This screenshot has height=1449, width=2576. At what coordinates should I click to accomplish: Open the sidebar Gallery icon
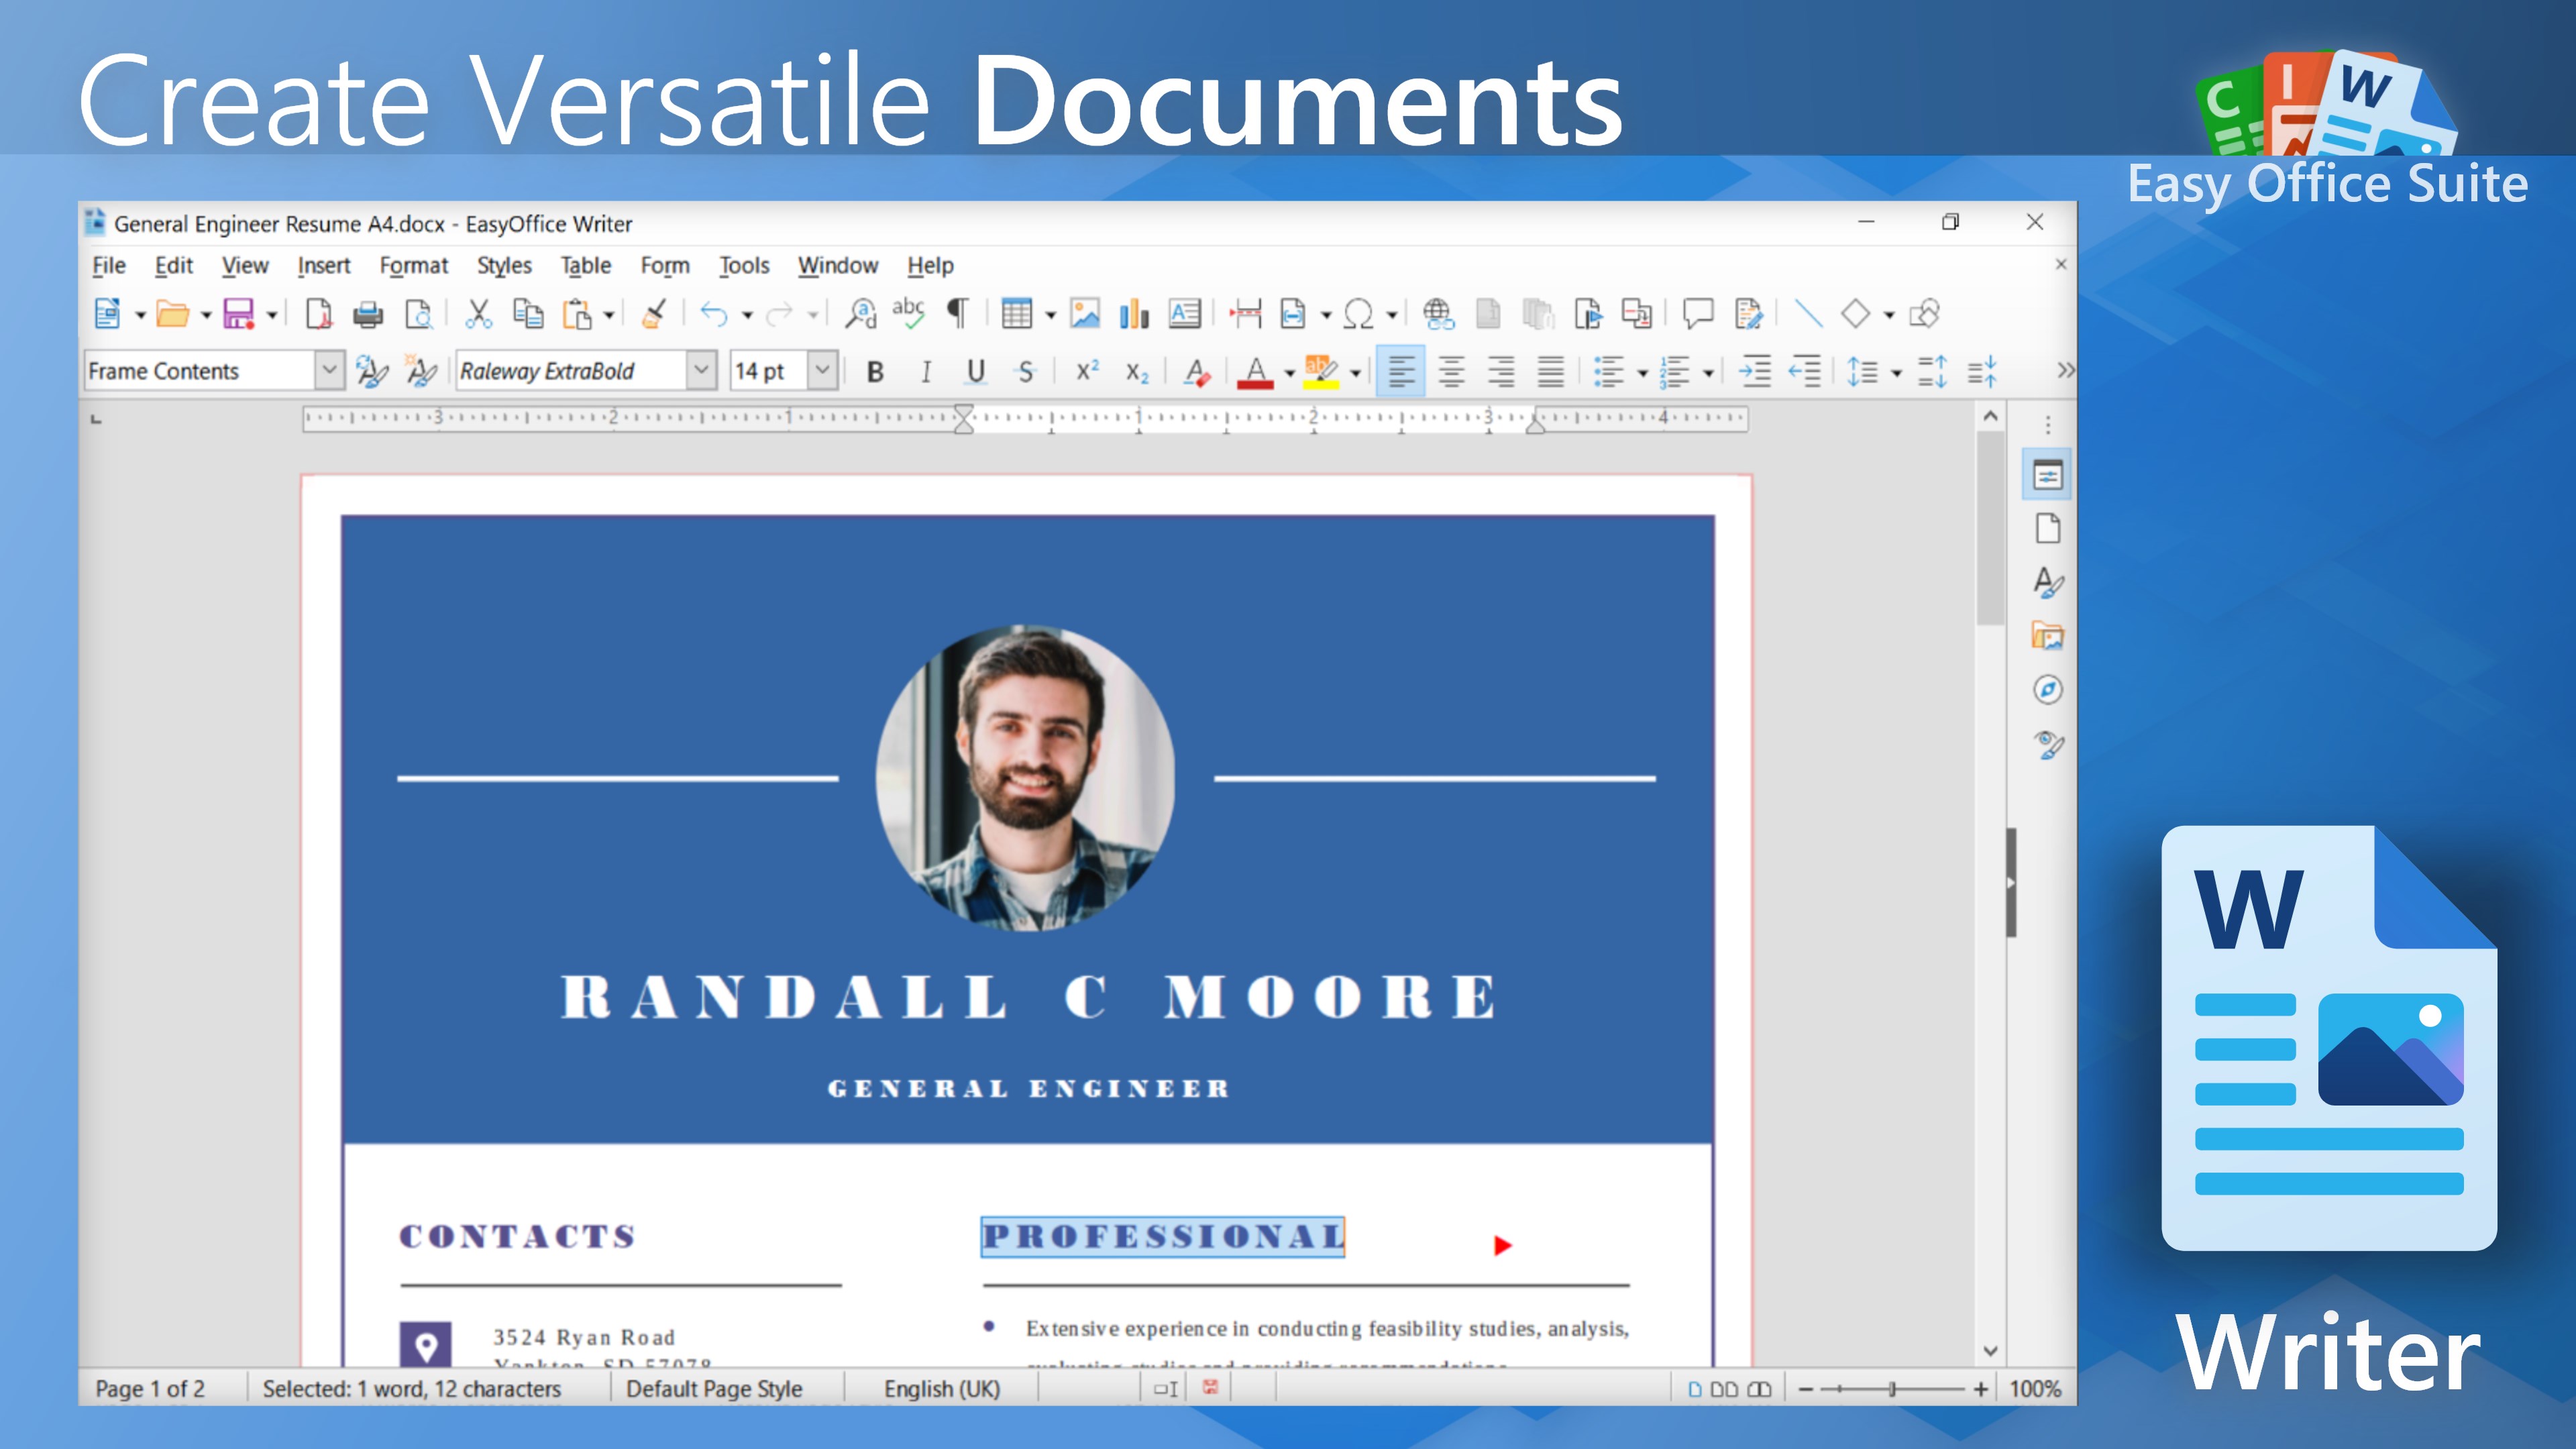[2047, 636]
